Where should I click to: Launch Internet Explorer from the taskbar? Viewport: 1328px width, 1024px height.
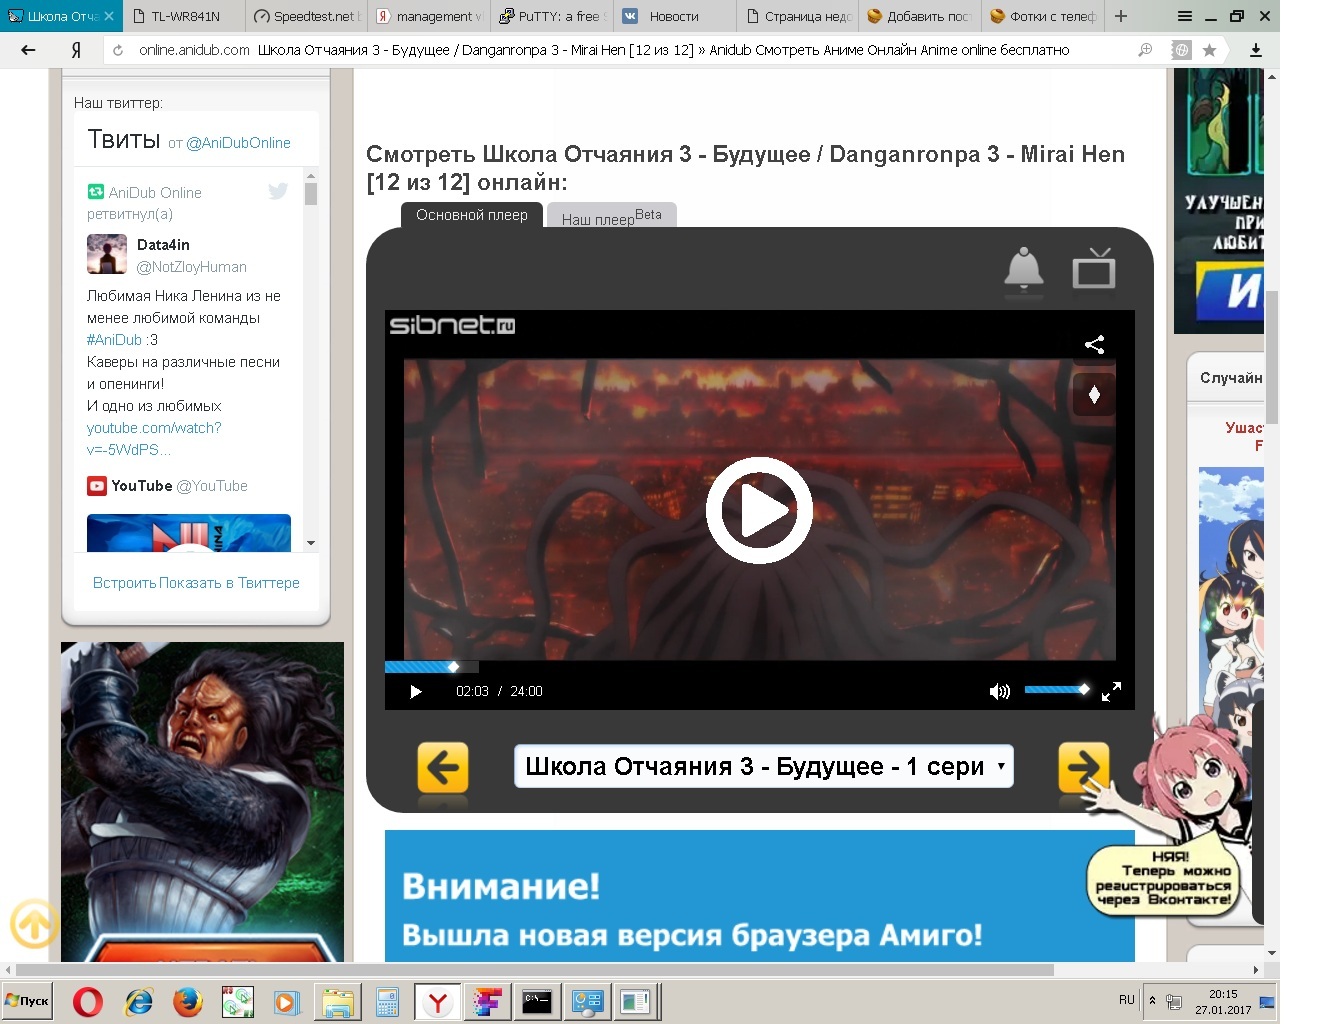tap(138, 1001)
